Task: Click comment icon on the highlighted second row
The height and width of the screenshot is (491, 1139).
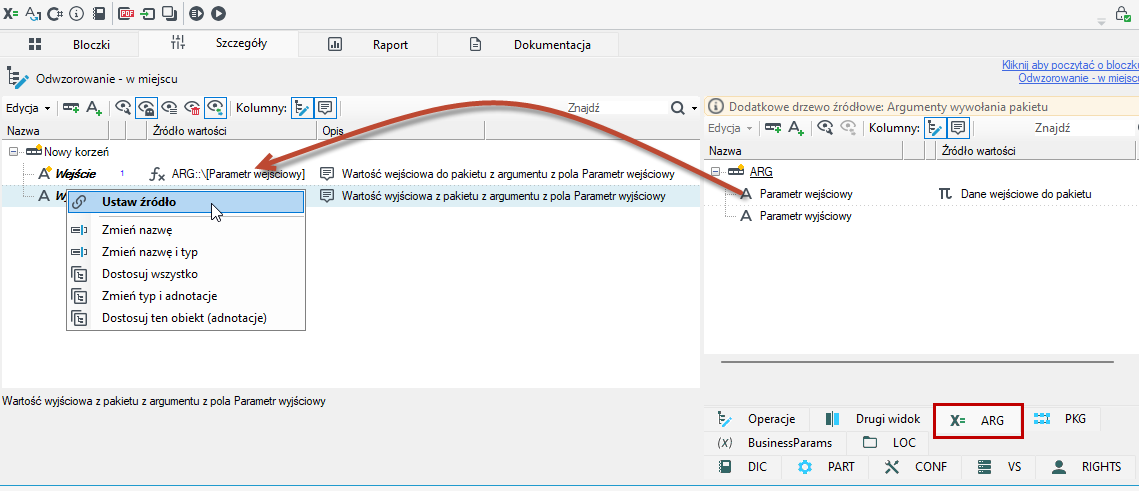Action: [328, 196]
